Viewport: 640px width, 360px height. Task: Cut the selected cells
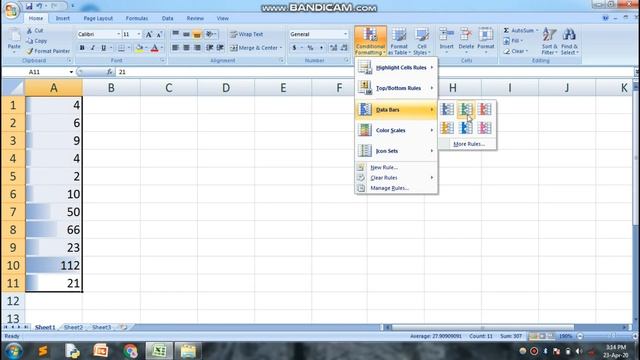pyautogui.click(x=35, y=31)
